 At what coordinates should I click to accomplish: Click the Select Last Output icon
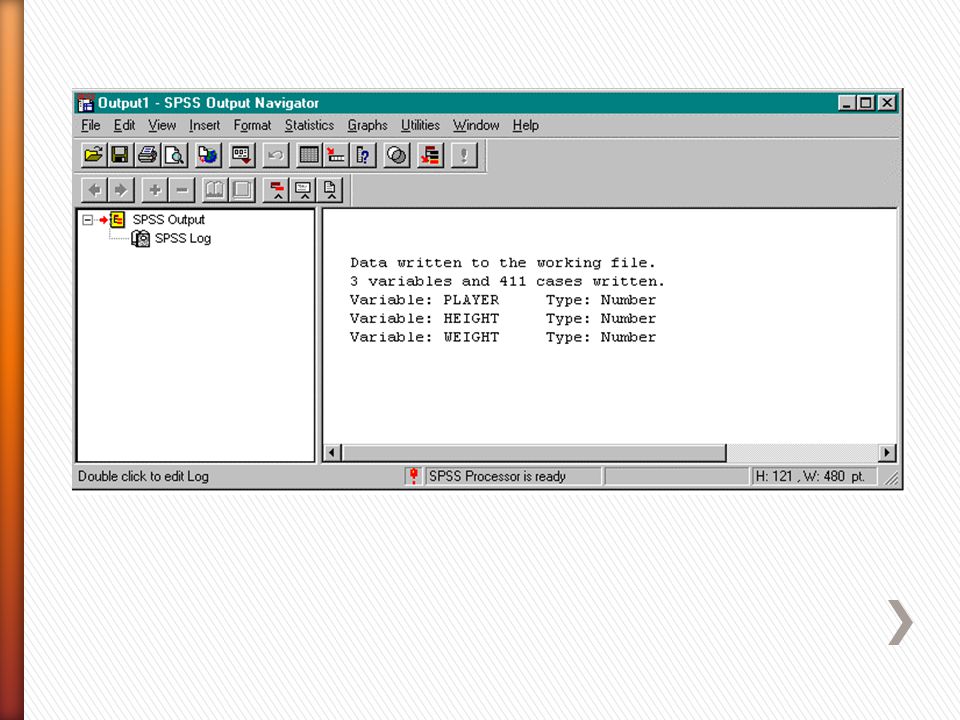[430, 155]
